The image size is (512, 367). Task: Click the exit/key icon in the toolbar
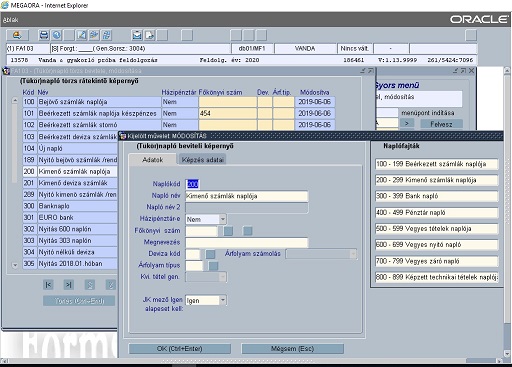(x=17, y=35)
